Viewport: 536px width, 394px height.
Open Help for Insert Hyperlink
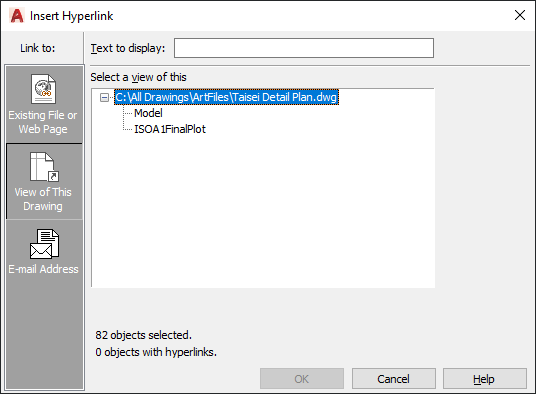pos(485,379)
